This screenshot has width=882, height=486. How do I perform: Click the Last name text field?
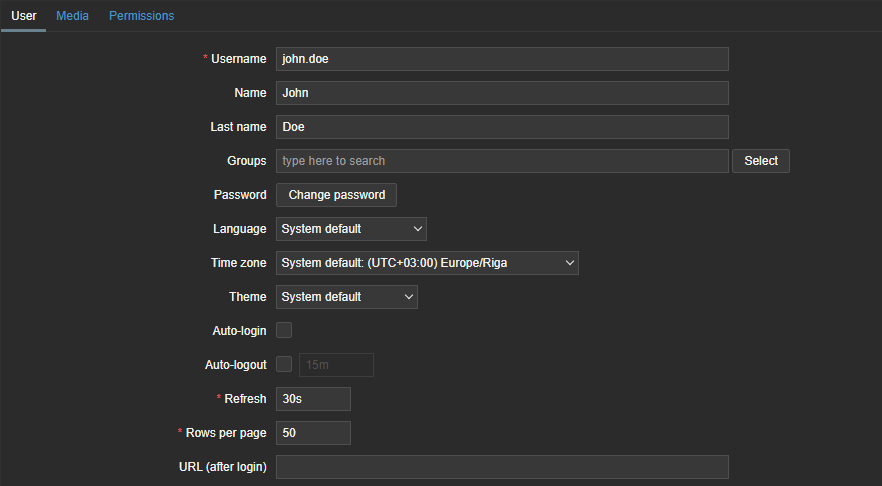pos(502,127)
